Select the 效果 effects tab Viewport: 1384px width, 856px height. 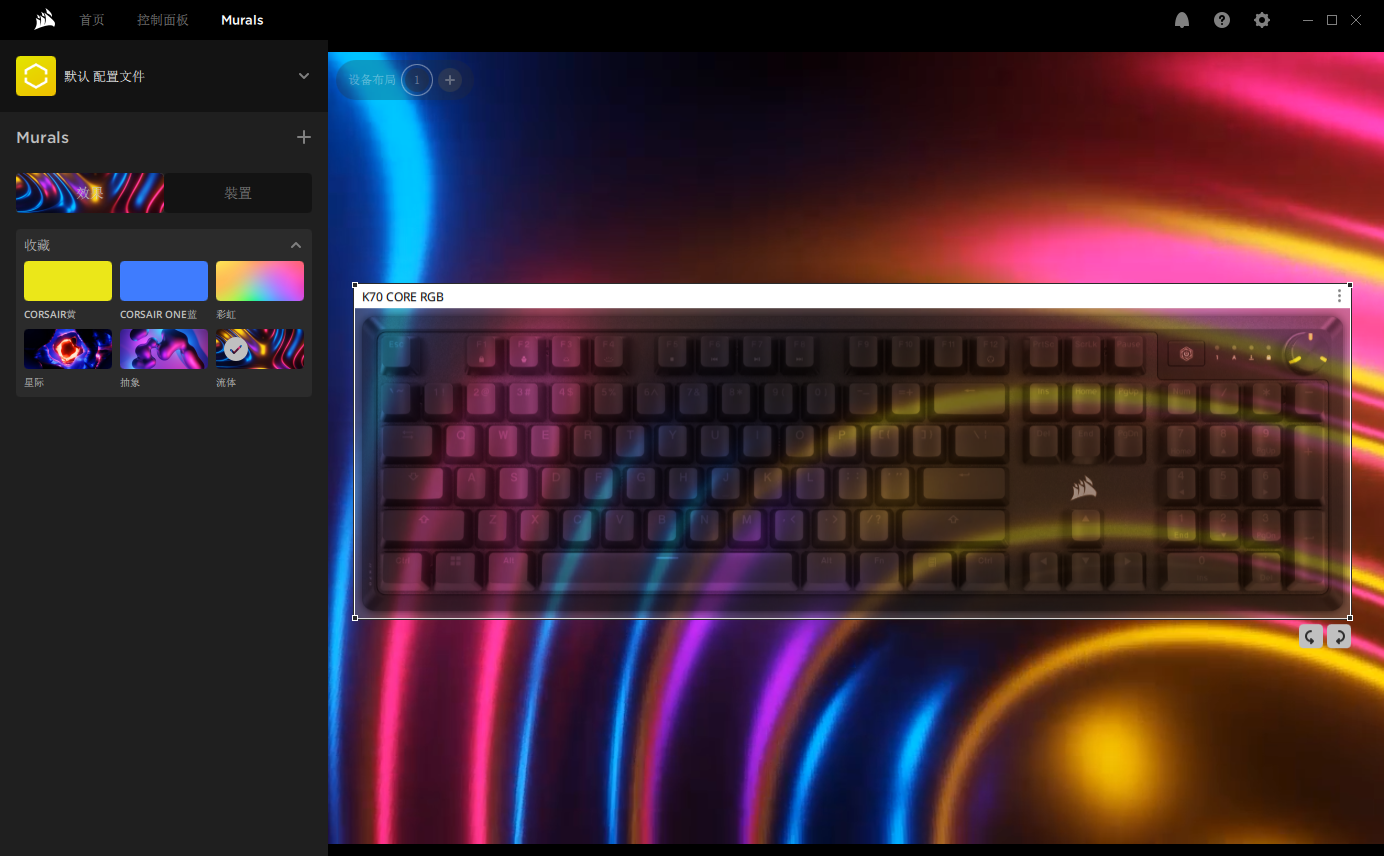pos(90,193)
